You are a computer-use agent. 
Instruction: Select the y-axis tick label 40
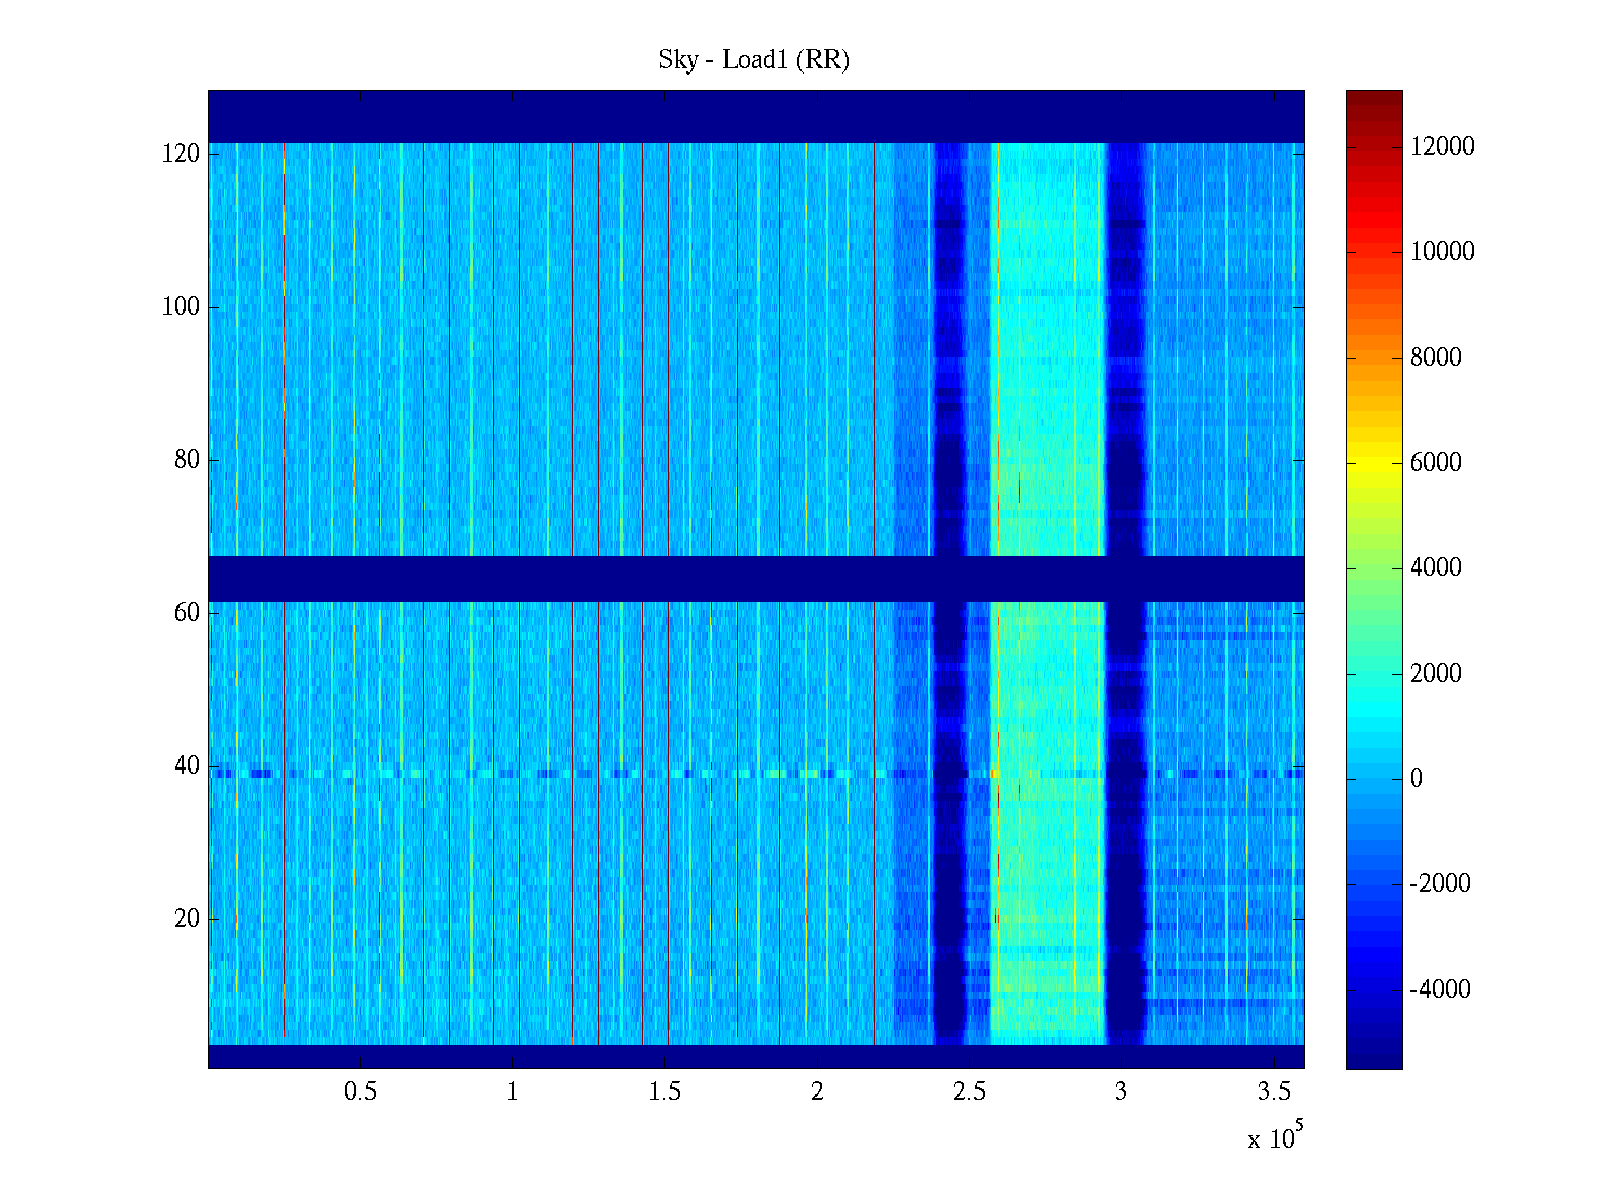pos(187,766)
